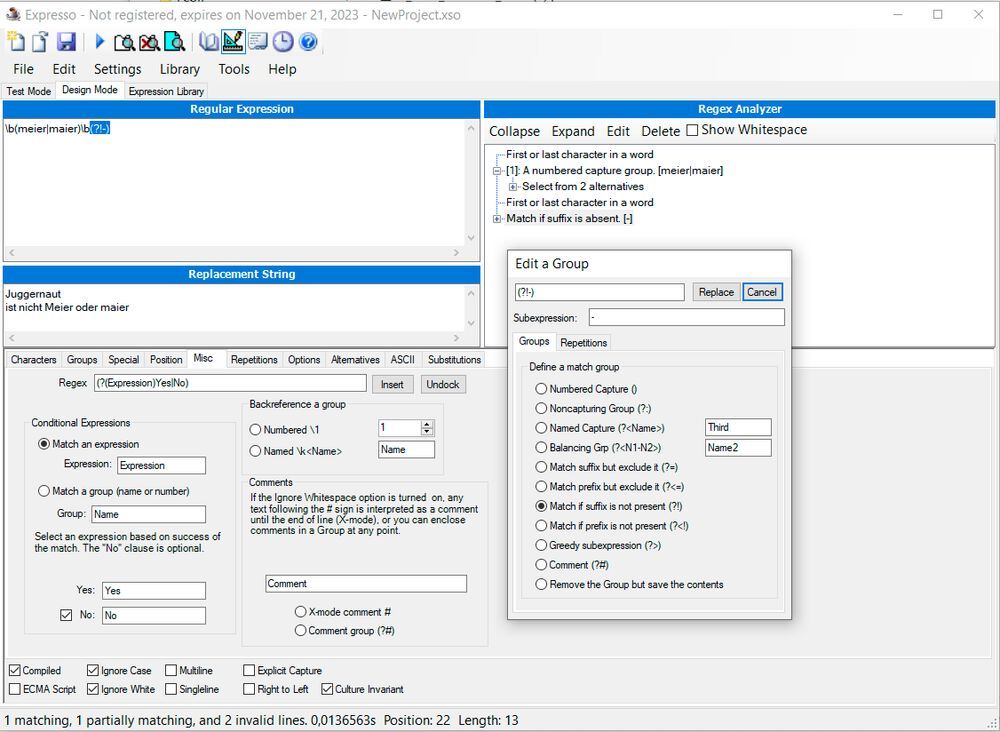The height and width of the screenshot is (732, 1000).
Task: Switch to the Repetitions tab in Edit dialog
Action: click(583, 342)
